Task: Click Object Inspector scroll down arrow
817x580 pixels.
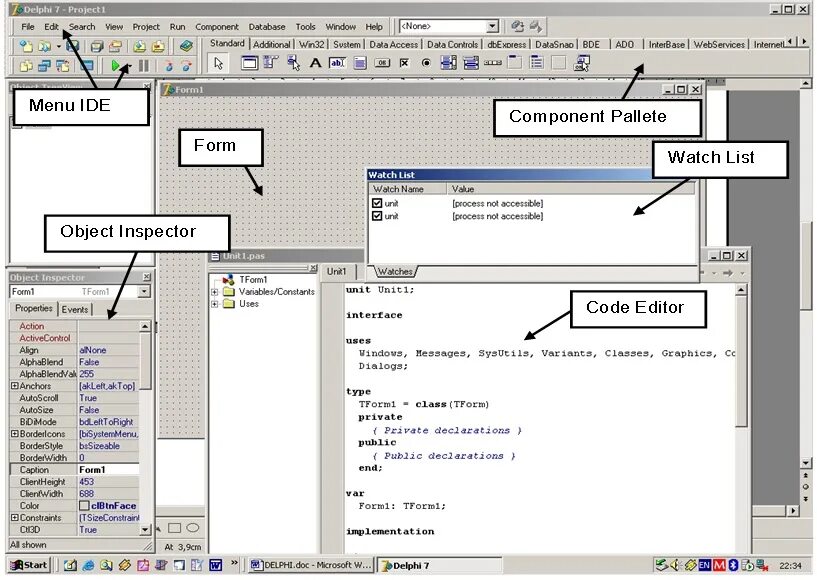Action: 145,529
